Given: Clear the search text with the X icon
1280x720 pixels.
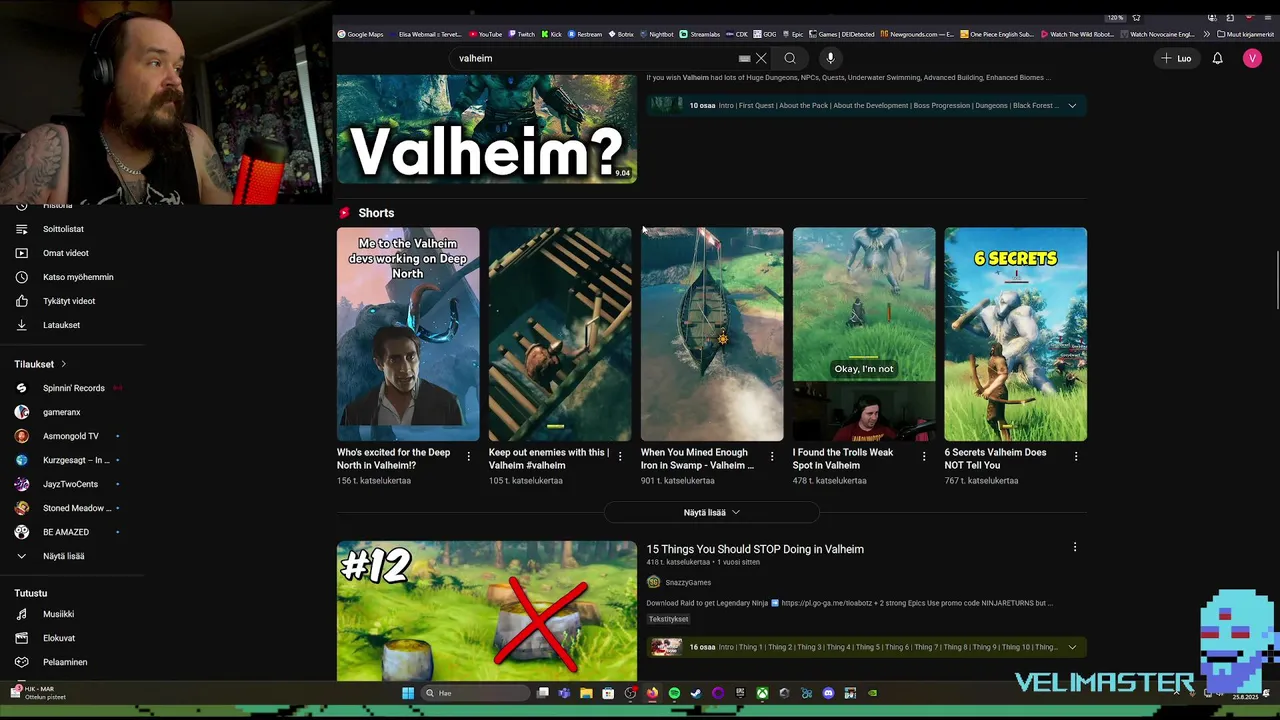Looking at the screenshot, I should 761,58.
